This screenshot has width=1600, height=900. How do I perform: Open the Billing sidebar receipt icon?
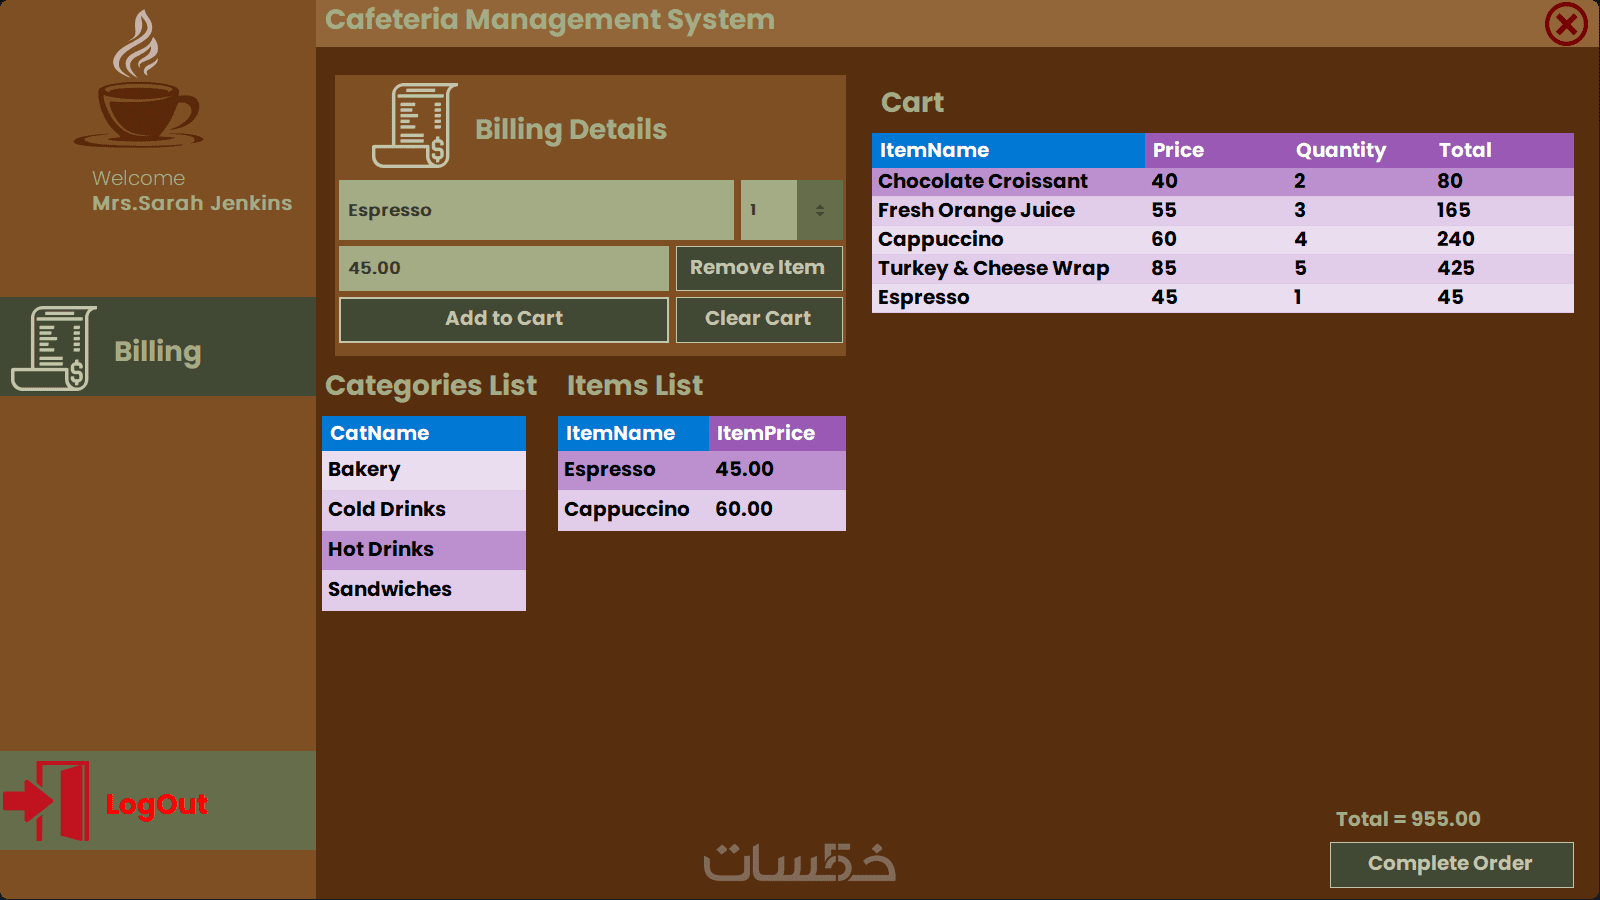[54, 348]
